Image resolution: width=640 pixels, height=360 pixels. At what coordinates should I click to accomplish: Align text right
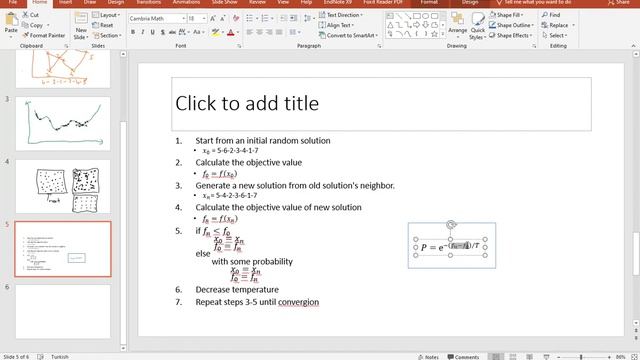coord(269,32)
